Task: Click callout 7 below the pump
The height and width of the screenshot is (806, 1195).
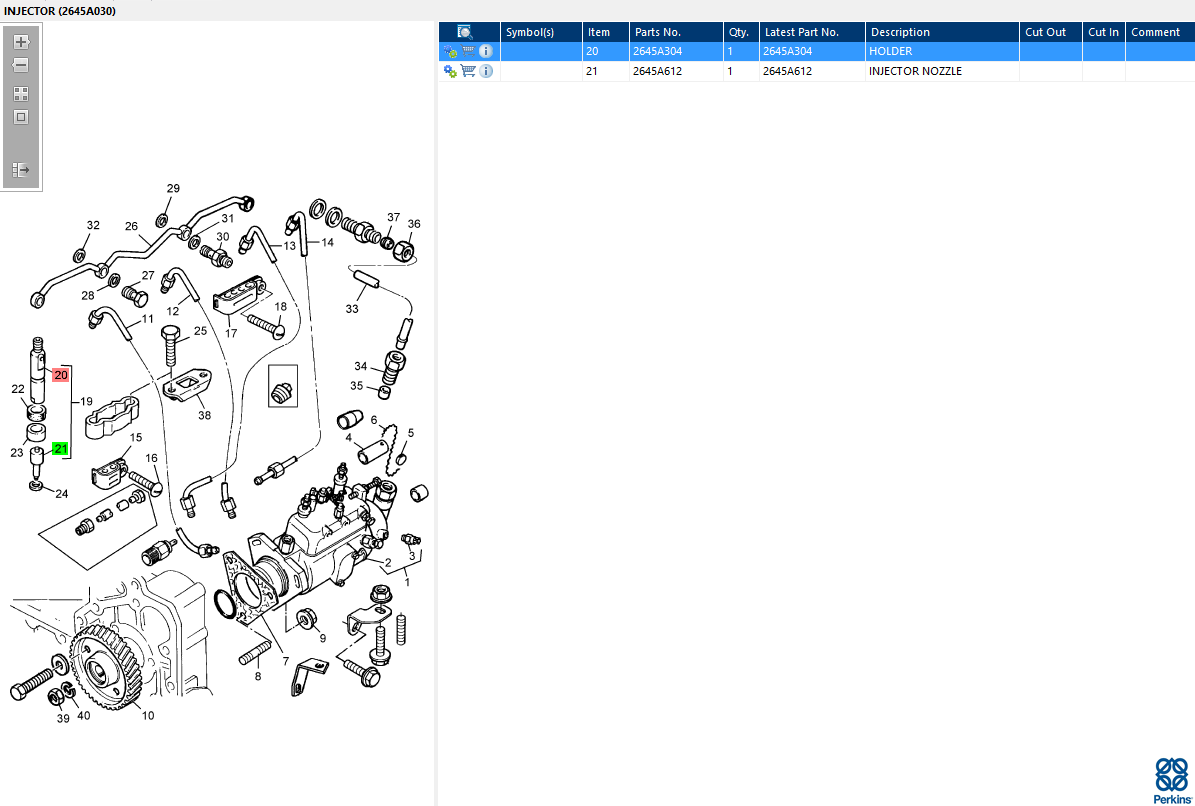Action: 286,660
